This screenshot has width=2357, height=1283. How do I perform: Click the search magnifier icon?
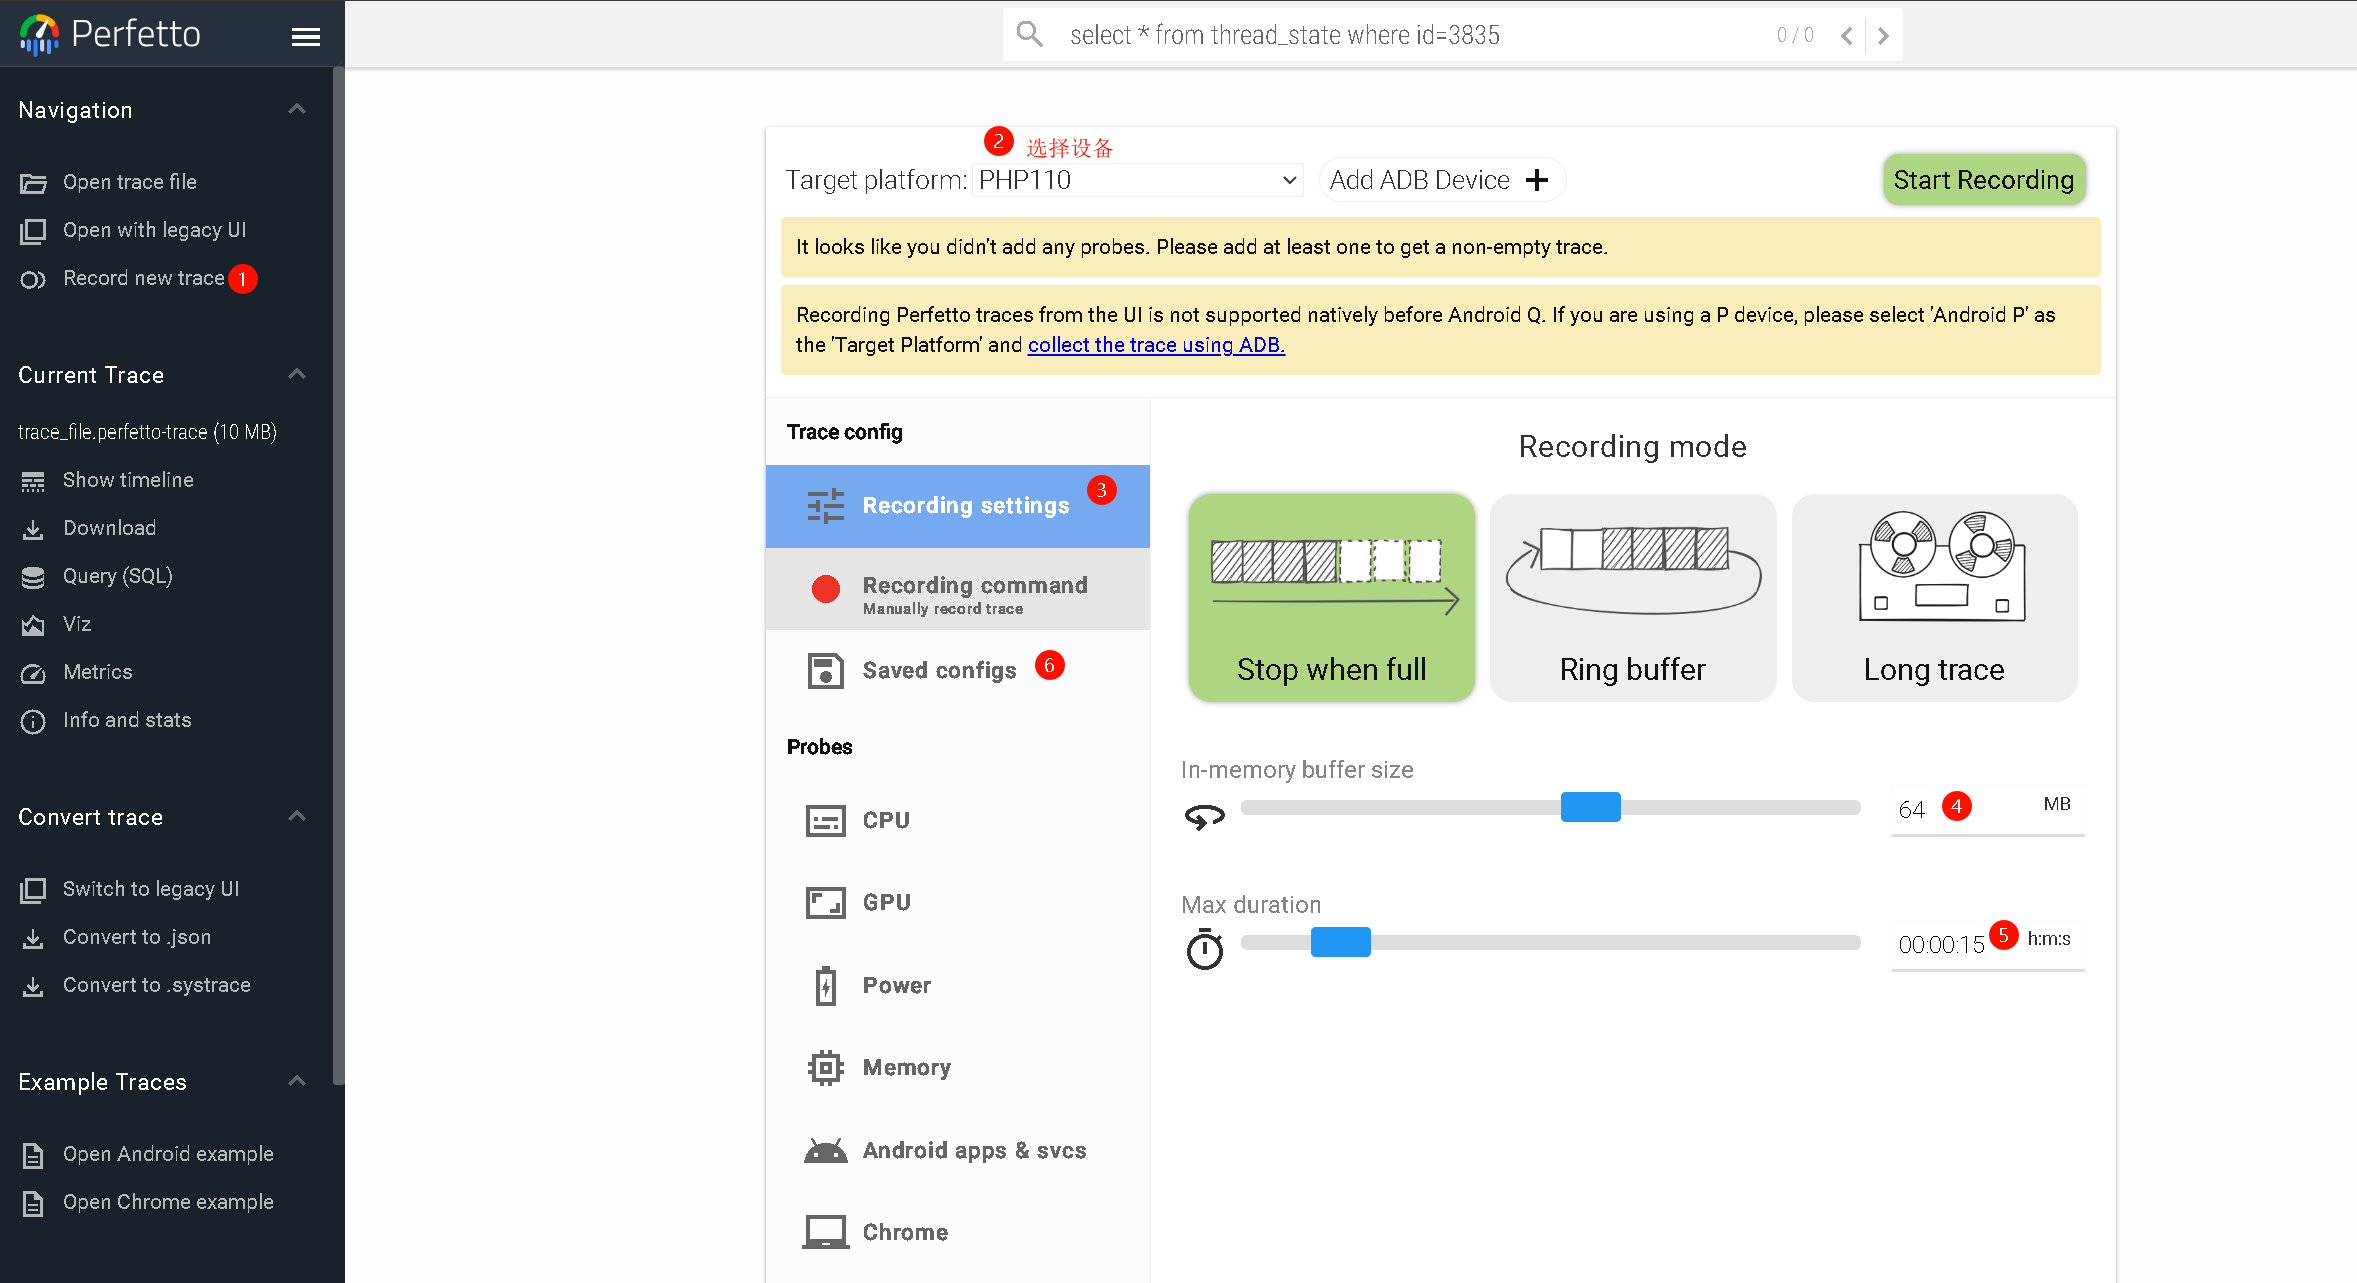[x=1029, y=35]
